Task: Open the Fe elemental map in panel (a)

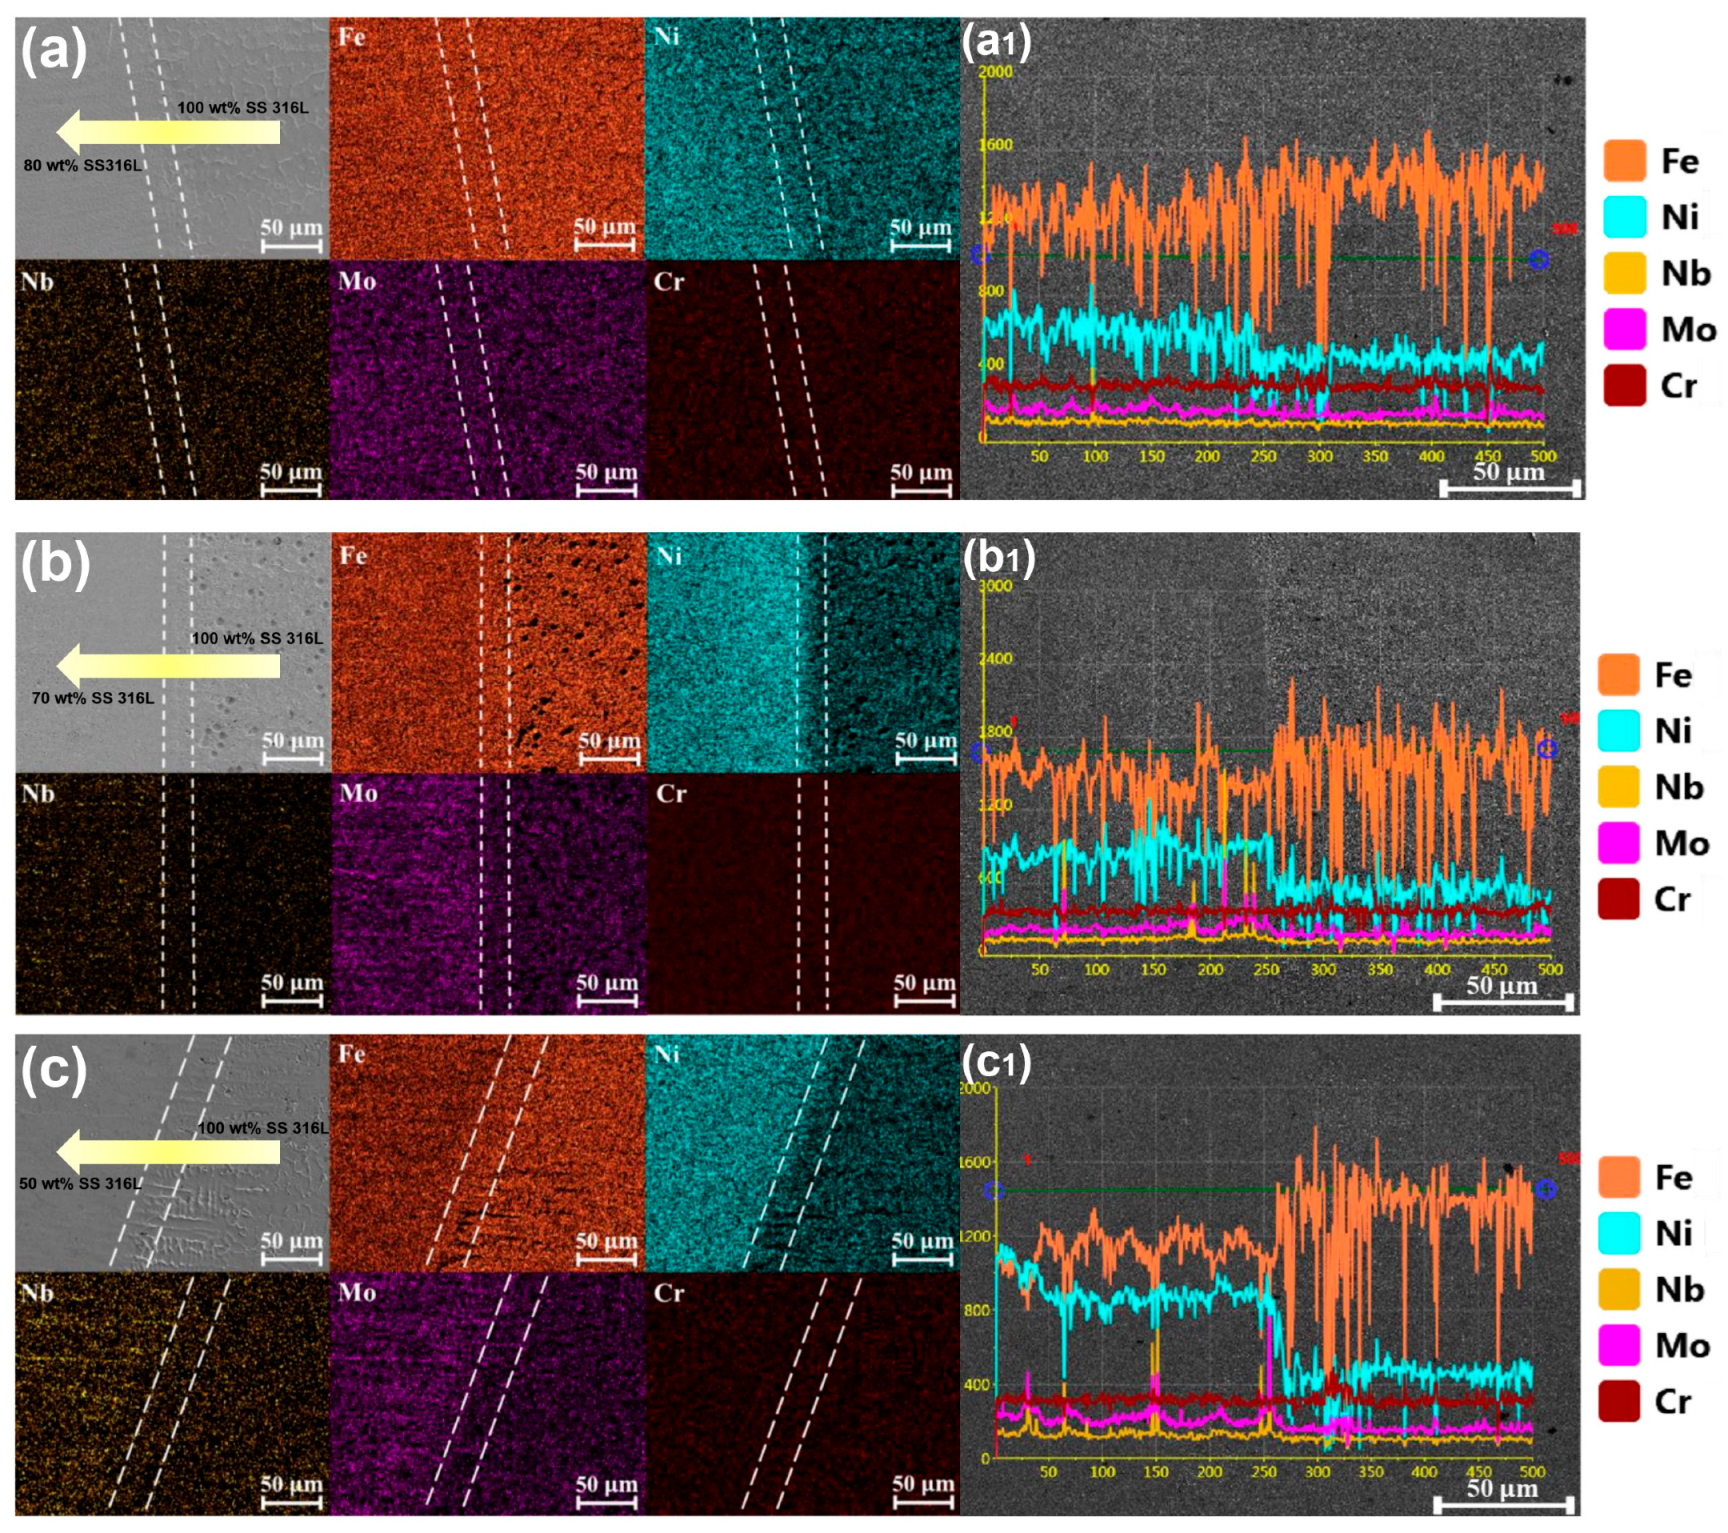Action: coord(487,139)
